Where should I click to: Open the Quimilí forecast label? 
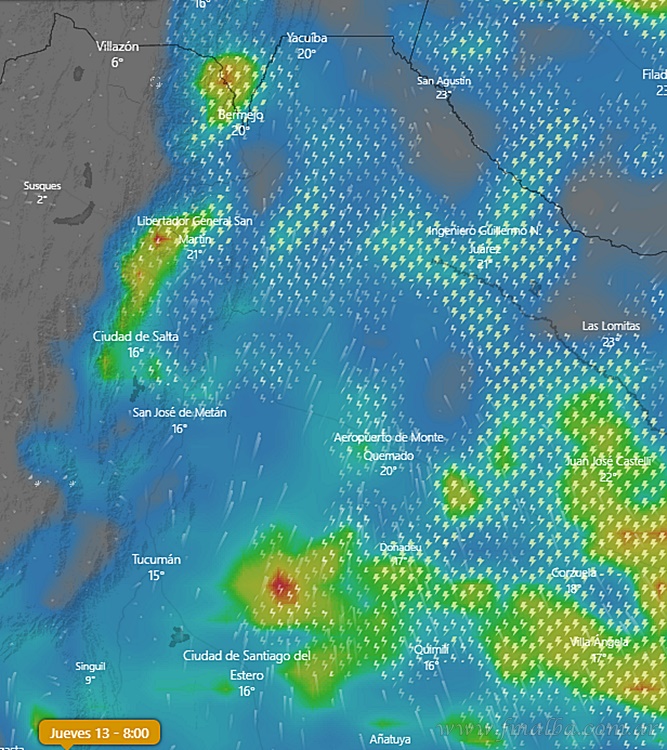[x=431, y=650]
